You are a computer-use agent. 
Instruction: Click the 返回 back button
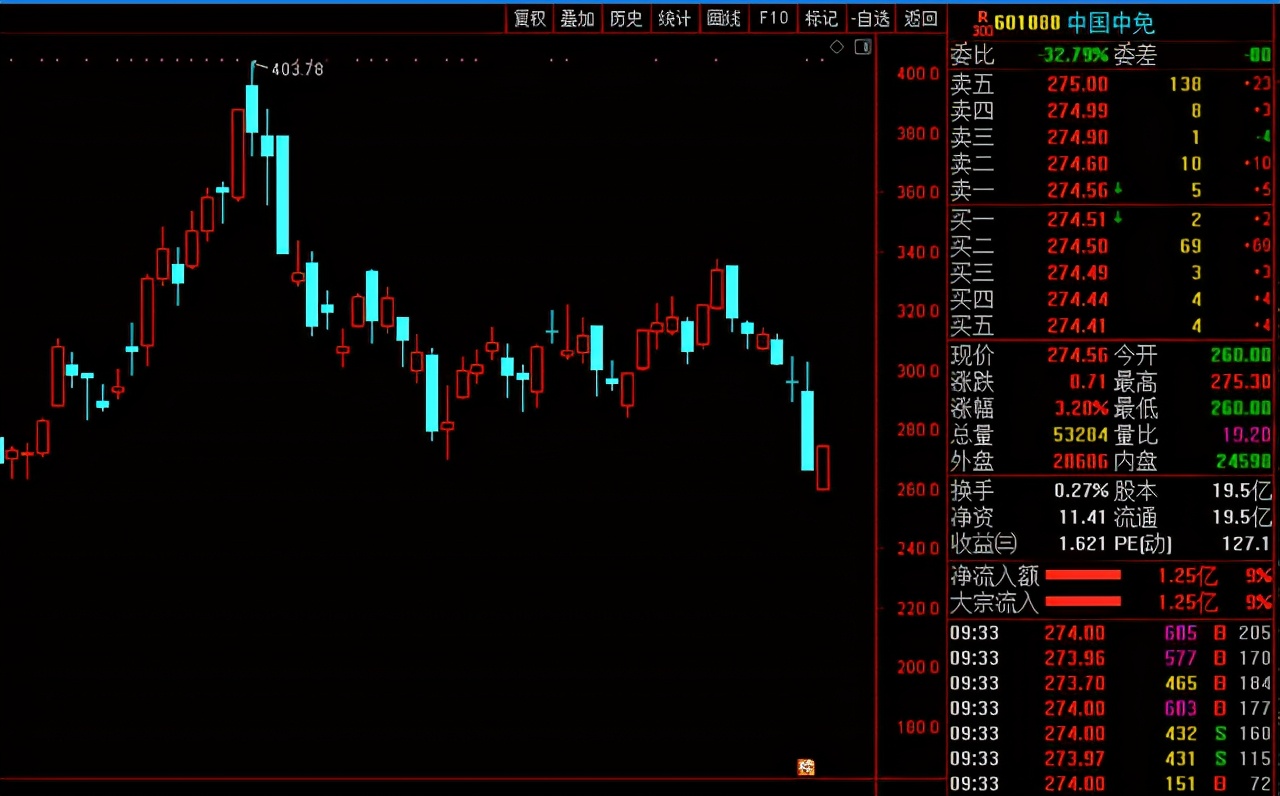point(920,19)
